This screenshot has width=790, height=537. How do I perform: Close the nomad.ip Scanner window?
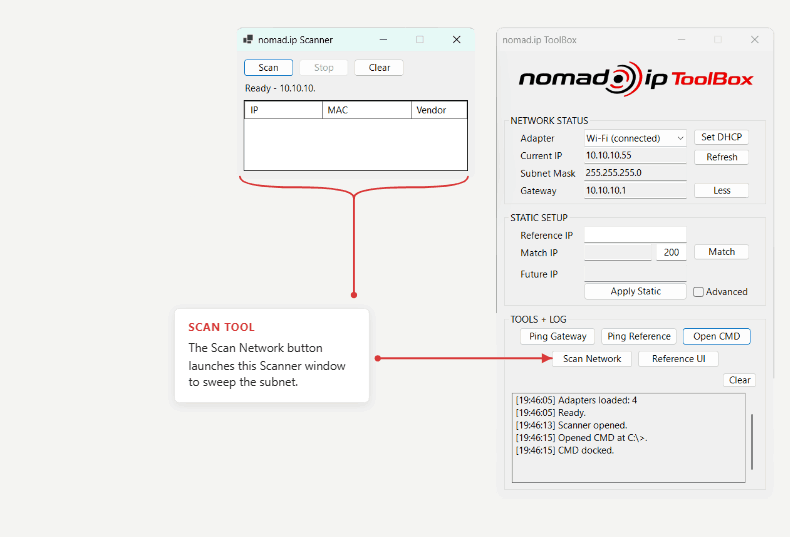pos(456,39)
